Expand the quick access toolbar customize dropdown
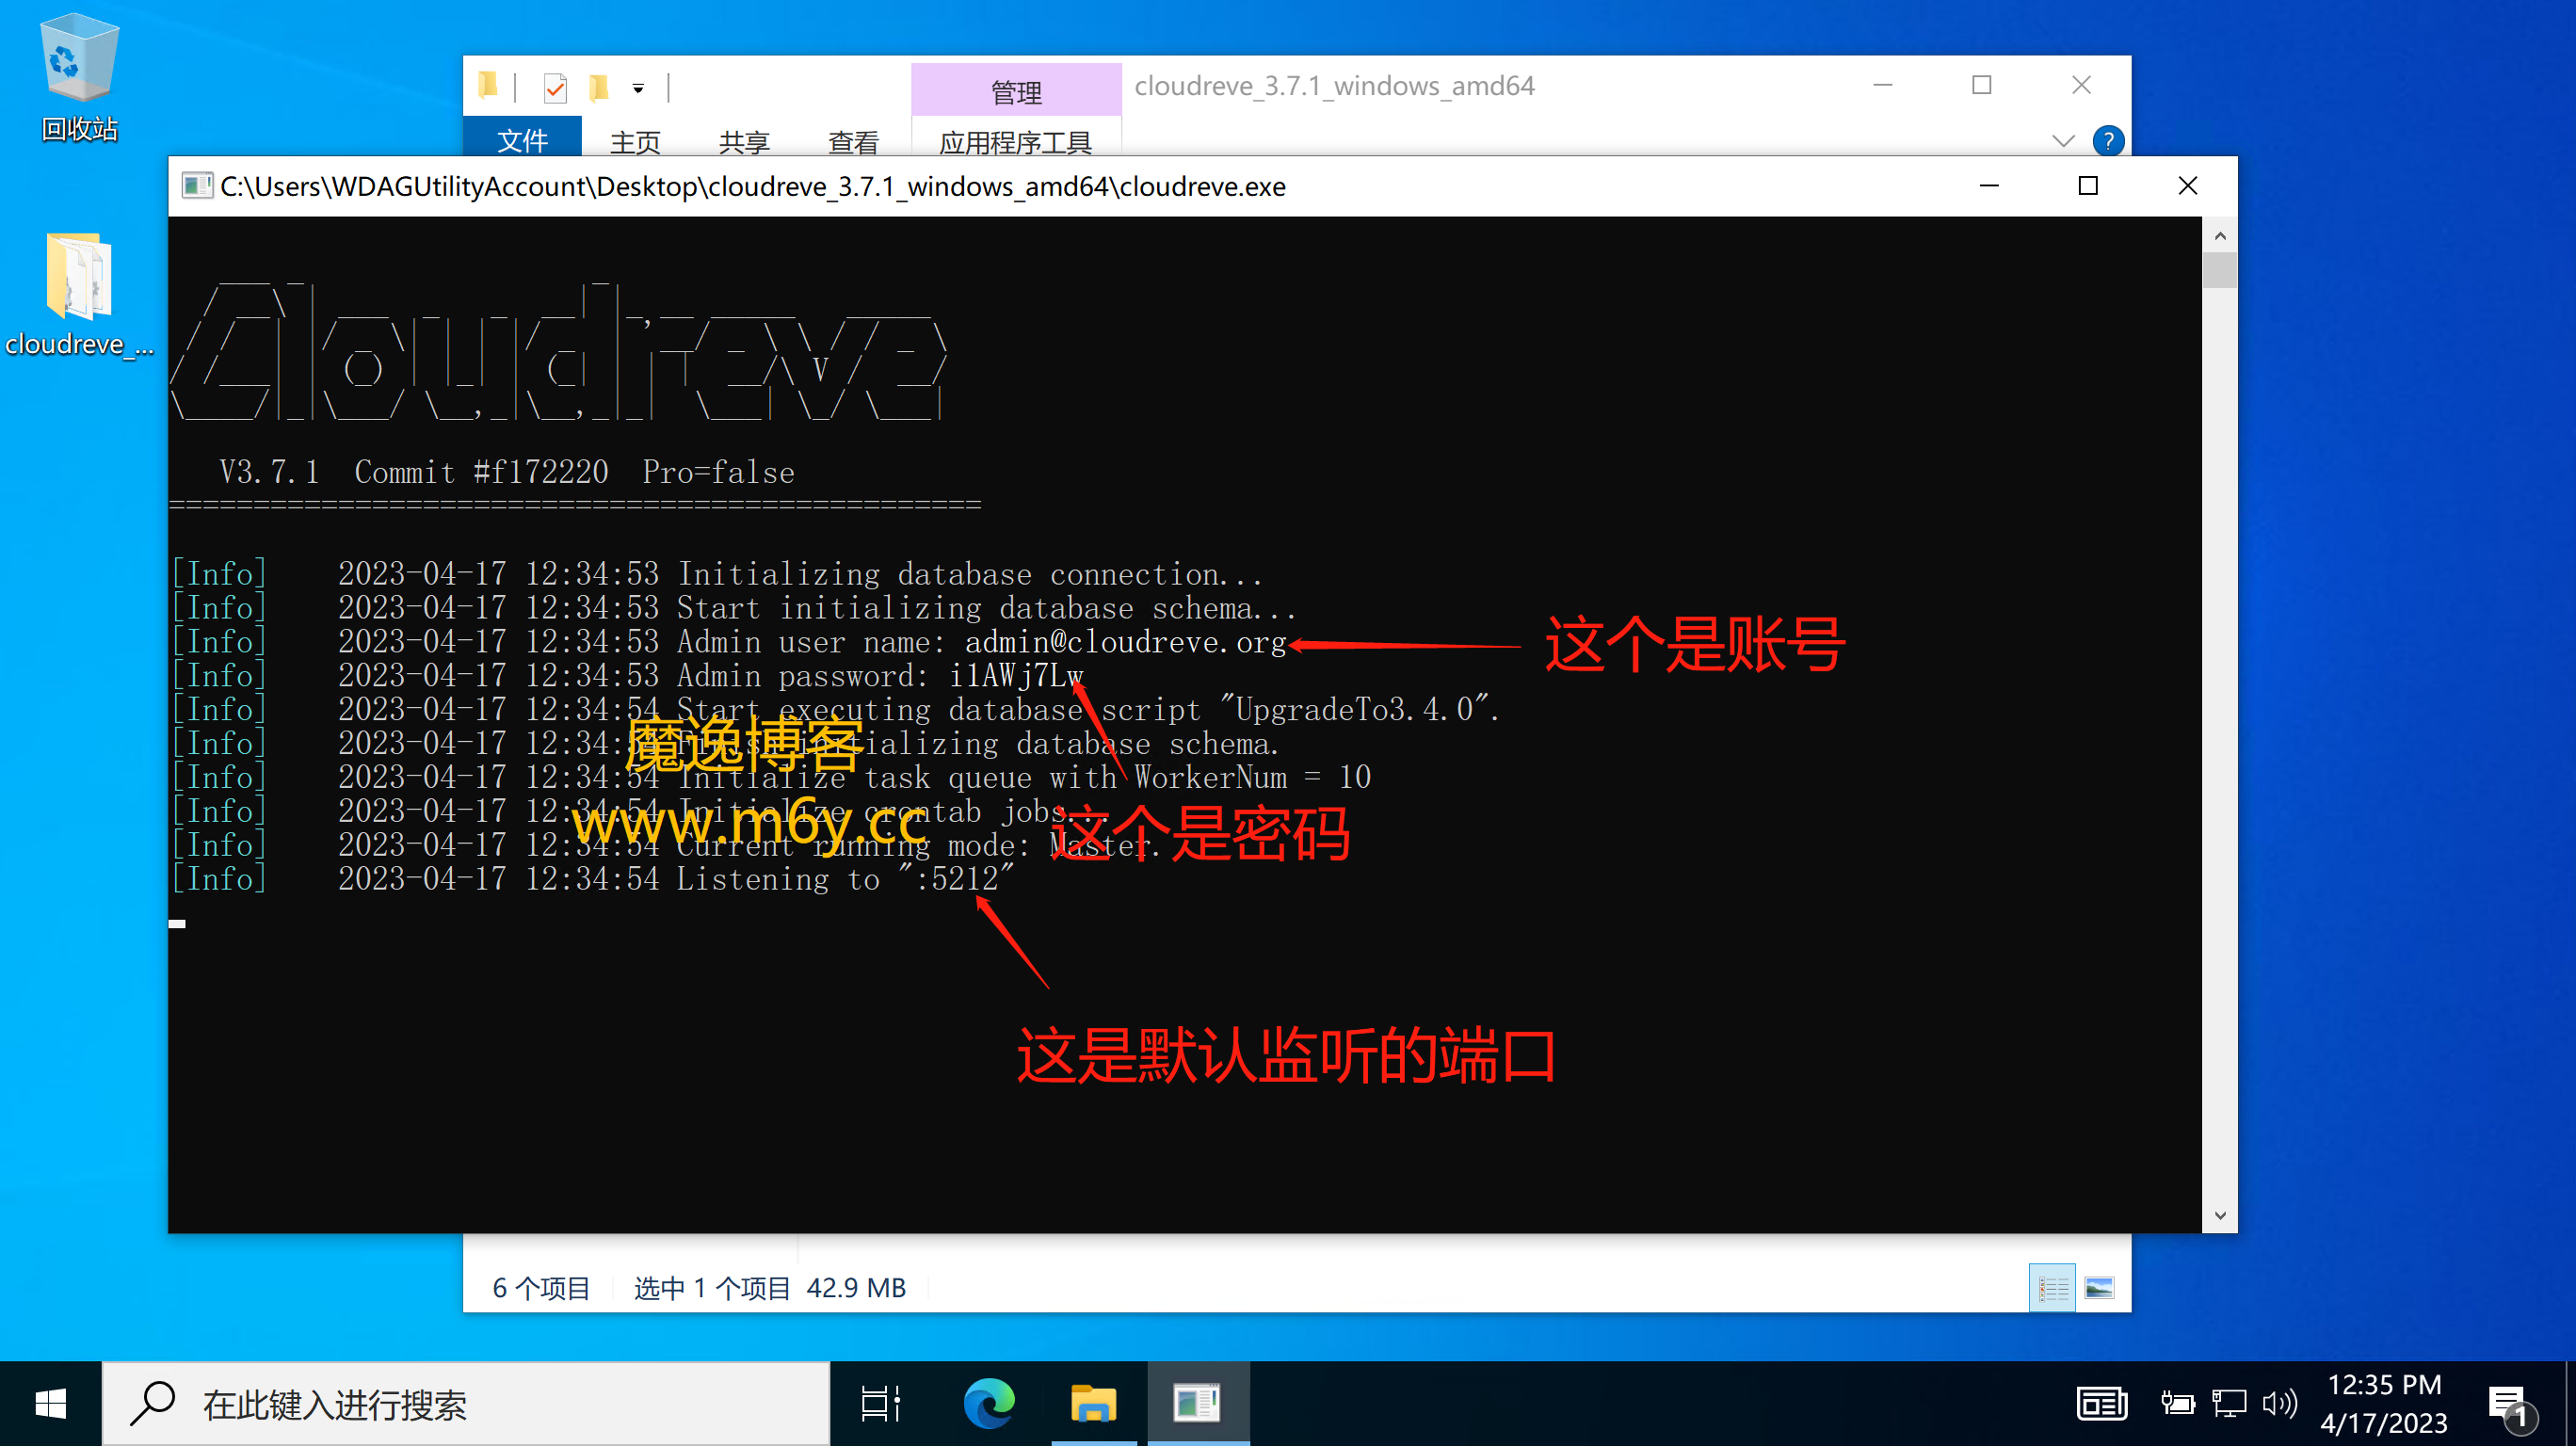 coord(638,89)
